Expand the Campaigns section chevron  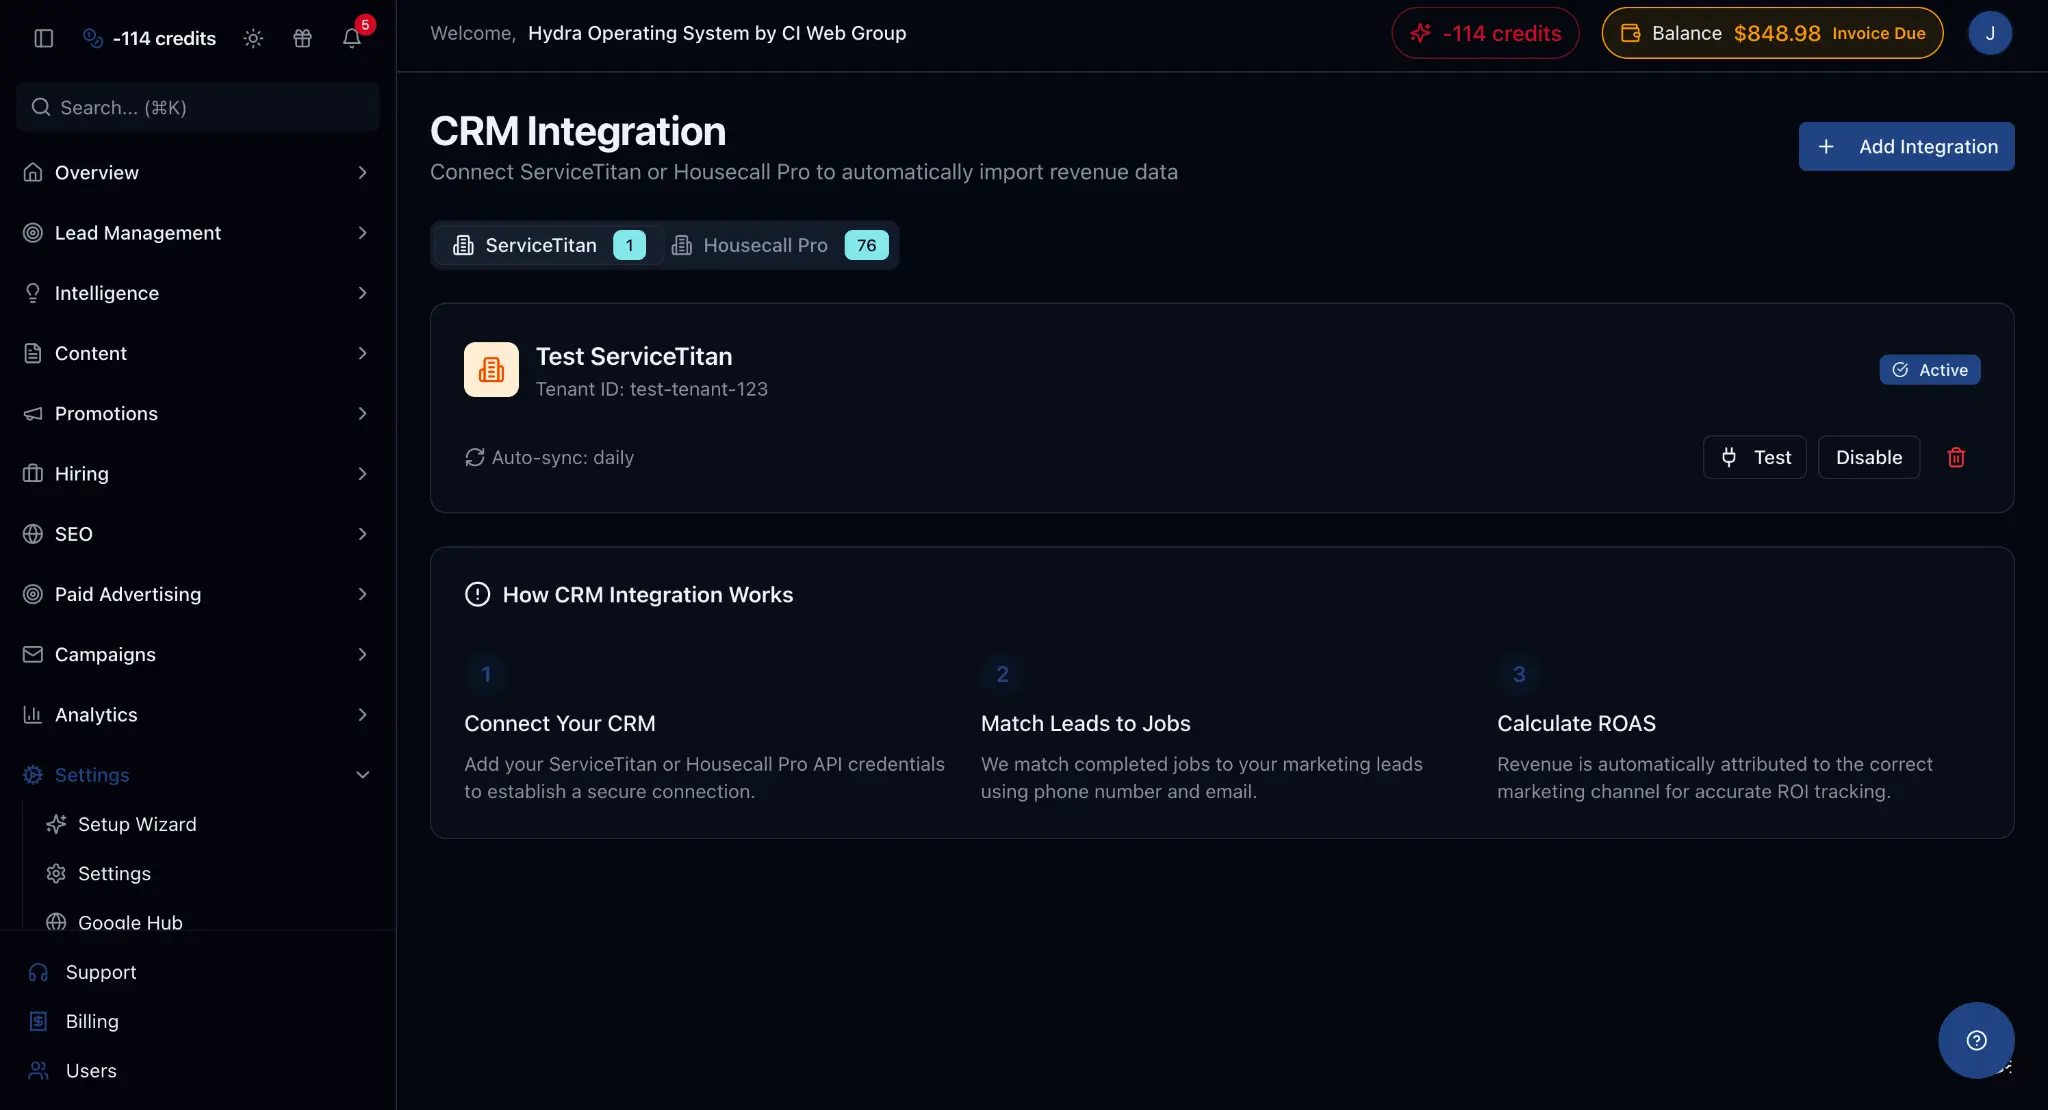(362, 654)
